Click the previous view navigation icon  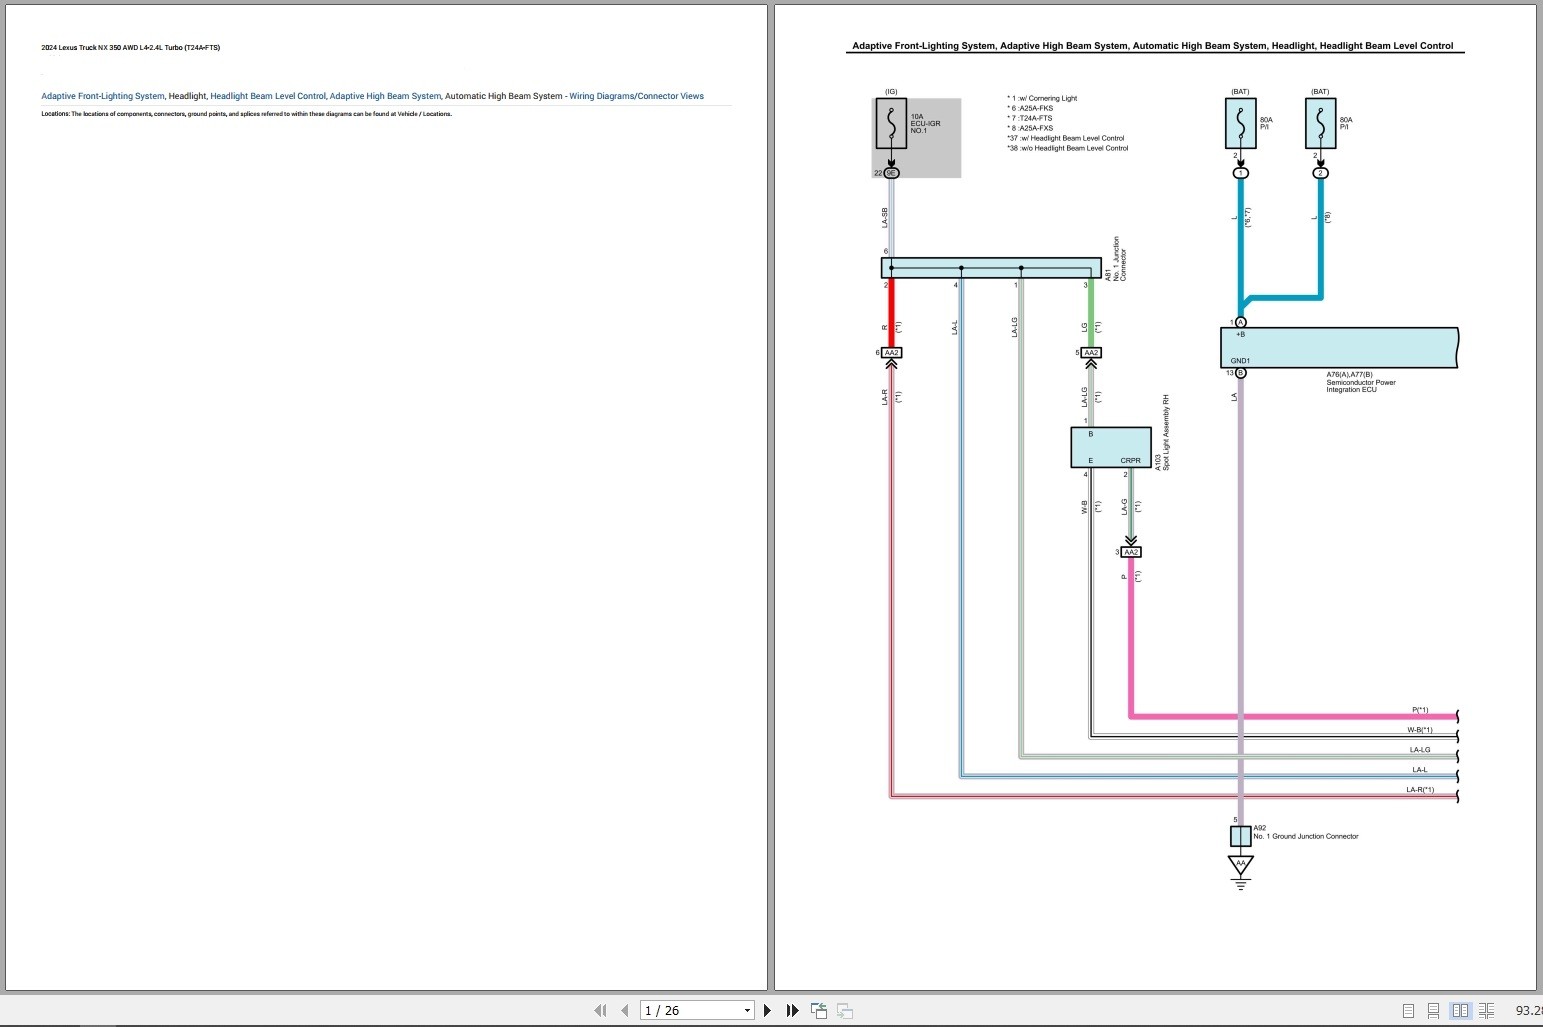[819, 1010]
